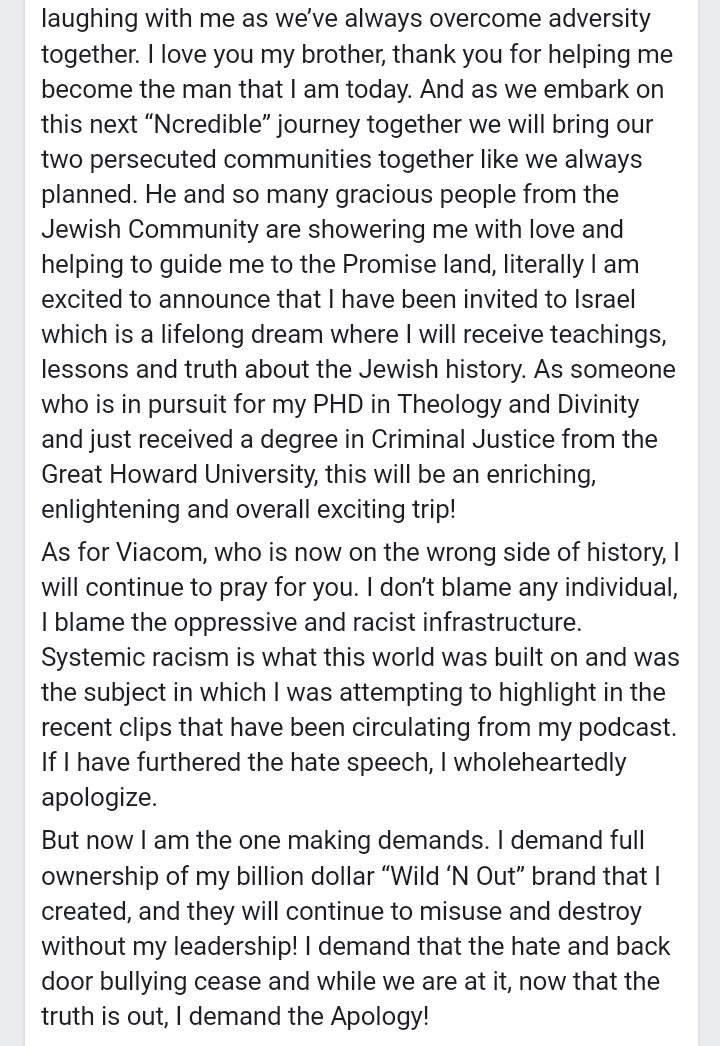Click the words "Great Howard University"
This screenshot has height=1046, width=720.
click(177, 474)
